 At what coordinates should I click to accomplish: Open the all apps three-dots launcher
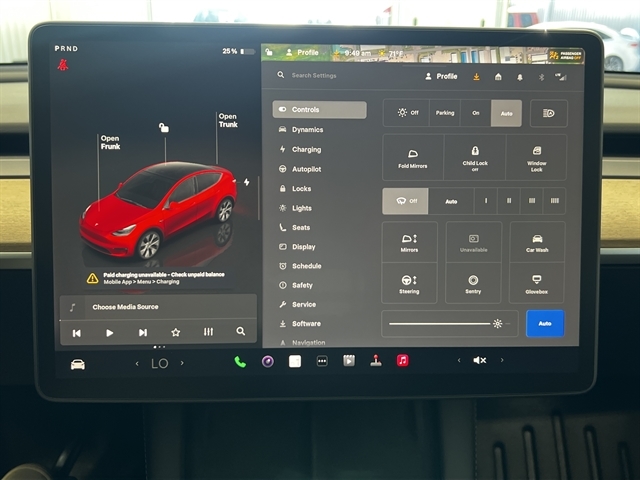[x=322, y=361]
